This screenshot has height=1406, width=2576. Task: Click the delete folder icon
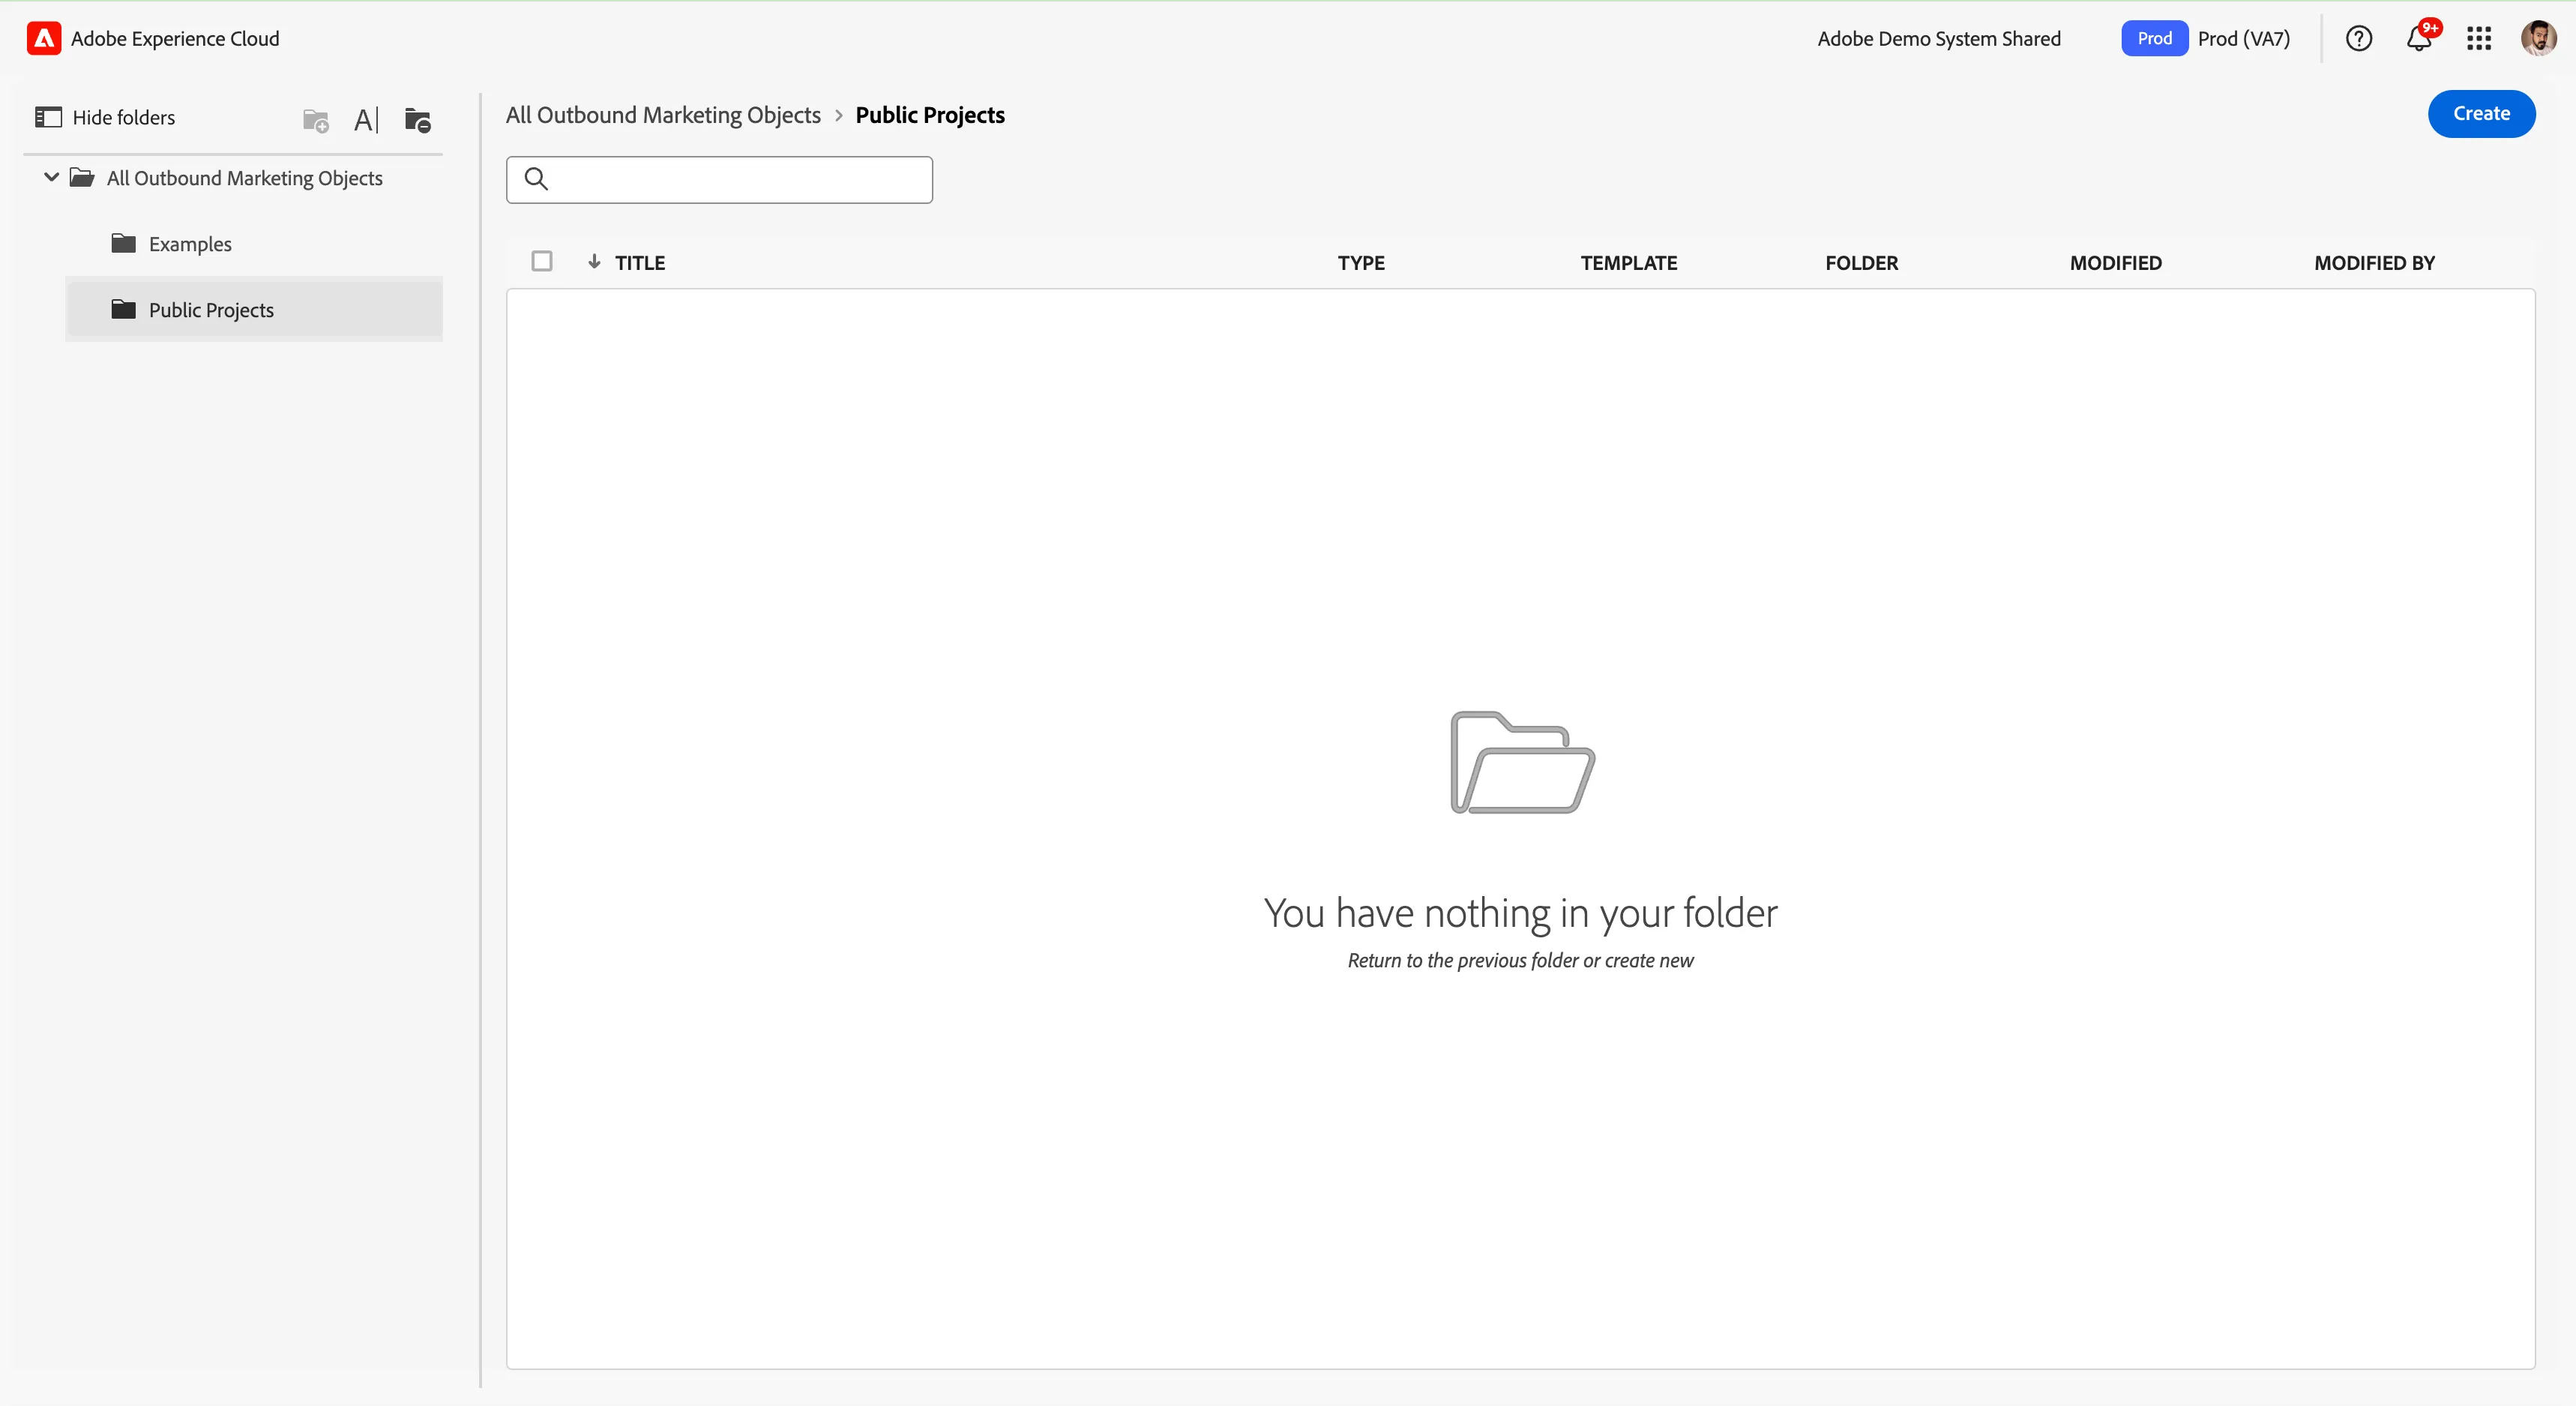tap(417, 120)
